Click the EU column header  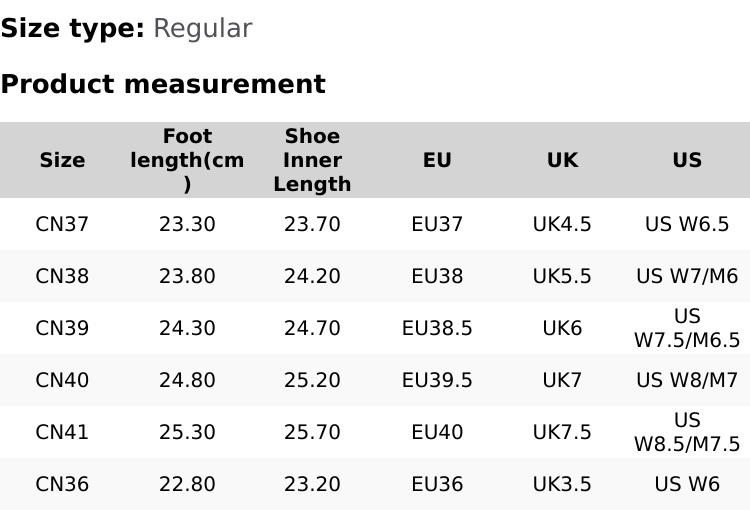coord(437,160)
